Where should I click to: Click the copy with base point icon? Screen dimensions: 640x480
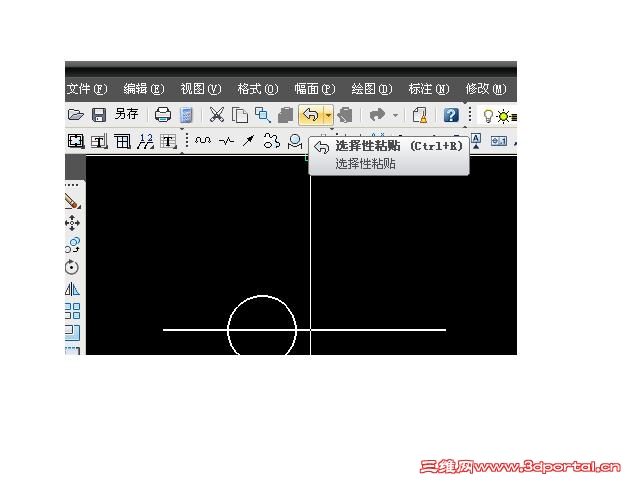pyautogui.click(x=262, y=115)
